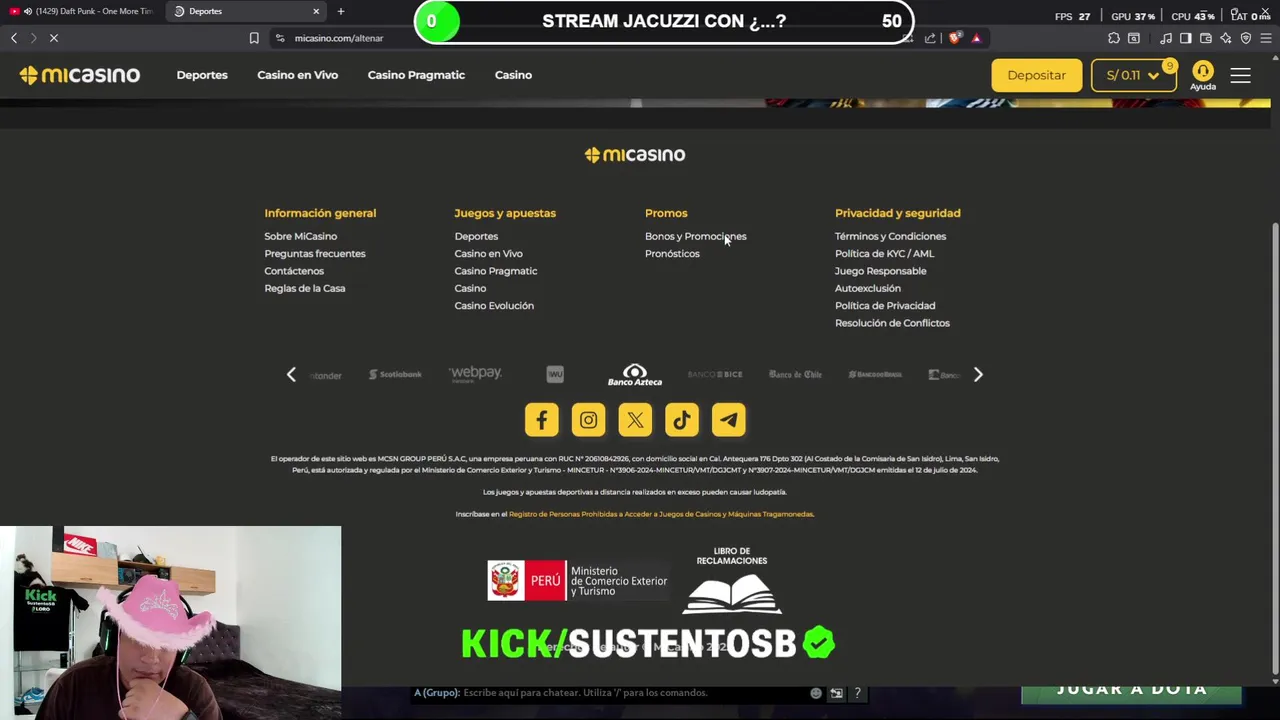Screen dimensions: 1280x720
Task: Switch to the Daft Punk YouTube tab
Action: coord(82,11)
